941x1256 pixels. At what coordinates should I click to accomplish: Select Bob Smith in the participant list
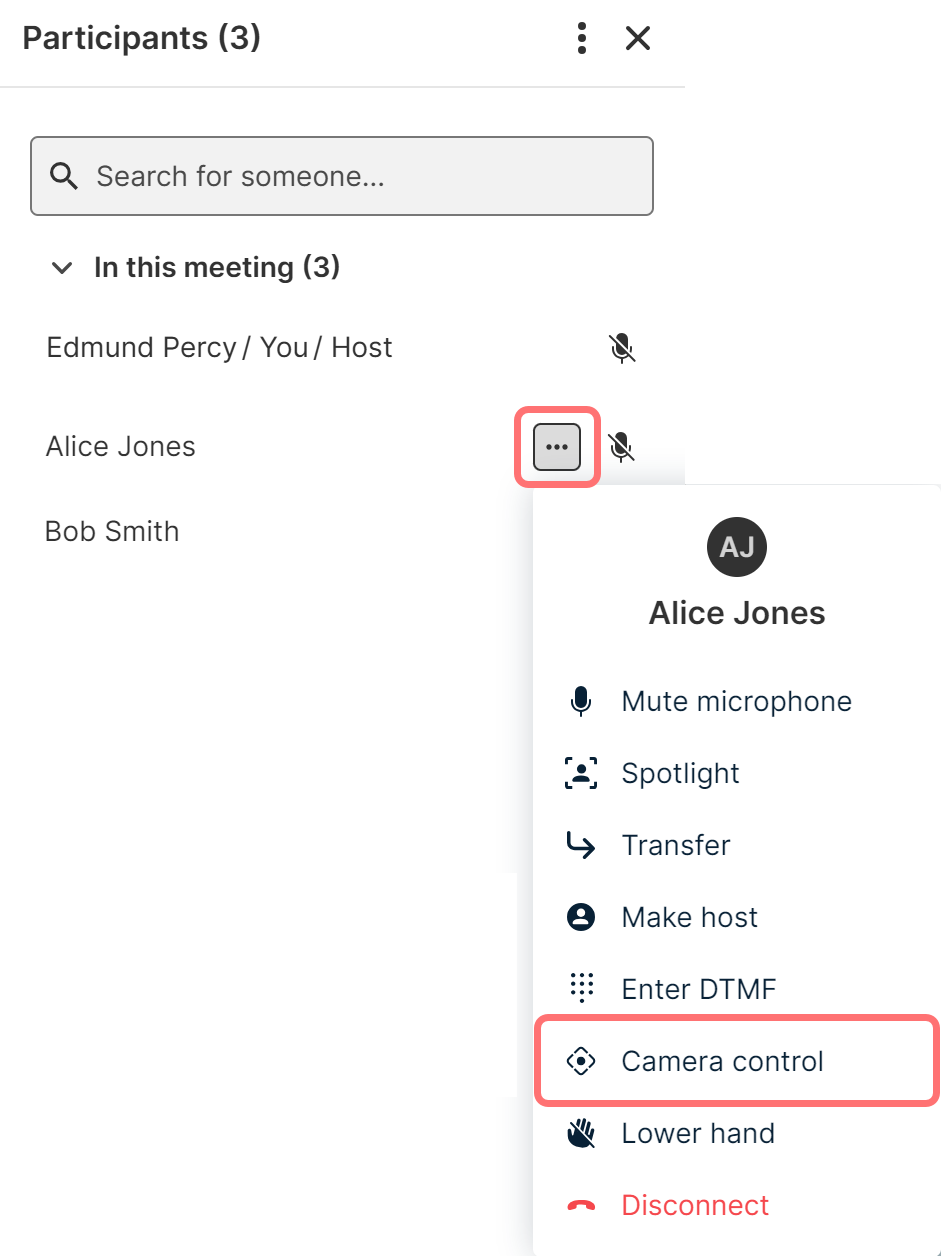pyautogui.click(x=112, y=531)
